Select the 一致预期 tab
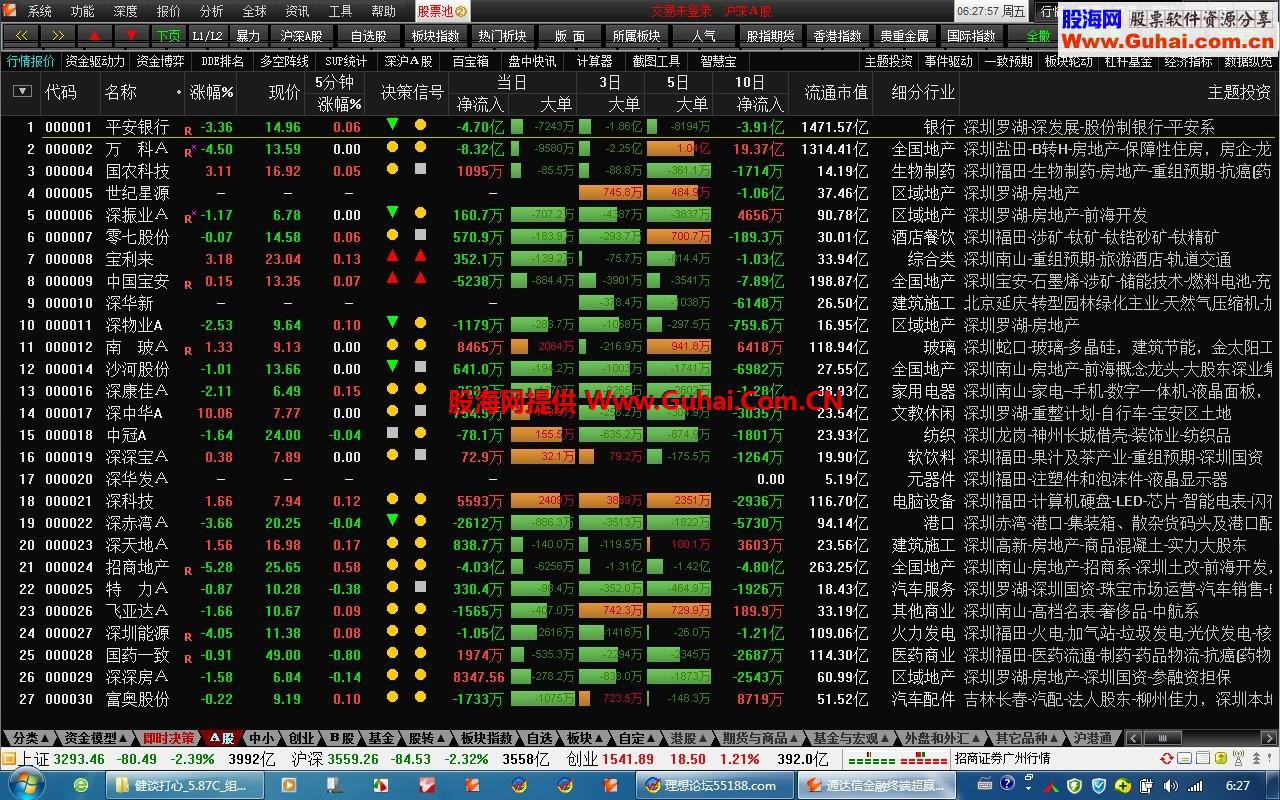The height and width of the screenshot is (800, 1280). pyautogui.click(x=1008, y=61)
